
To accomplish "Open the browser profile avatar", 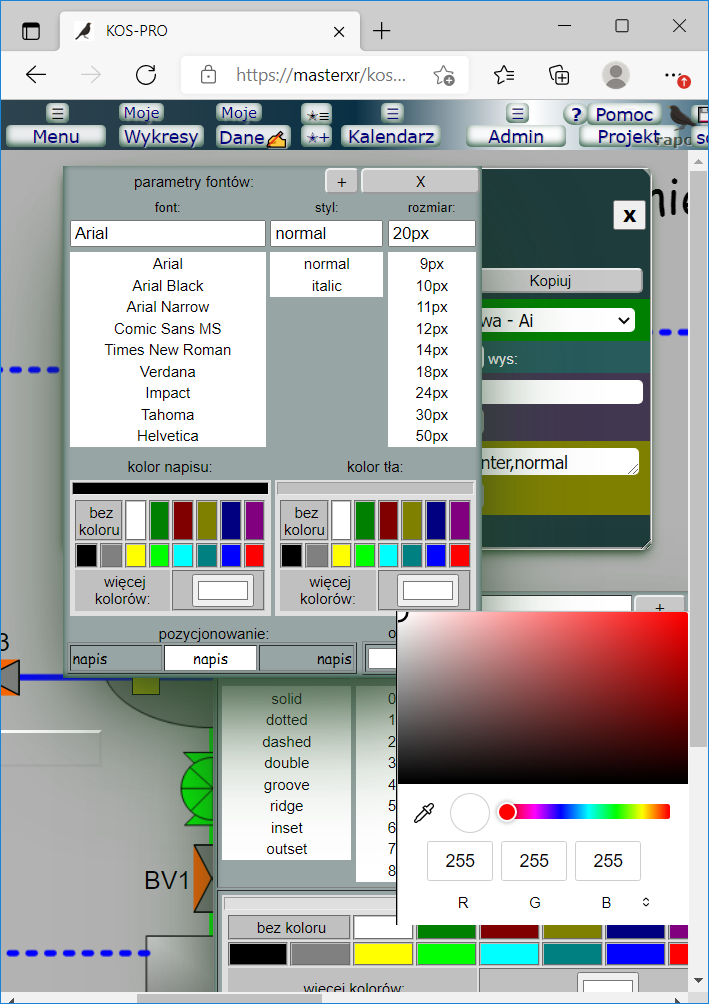I will pos(616,75).
